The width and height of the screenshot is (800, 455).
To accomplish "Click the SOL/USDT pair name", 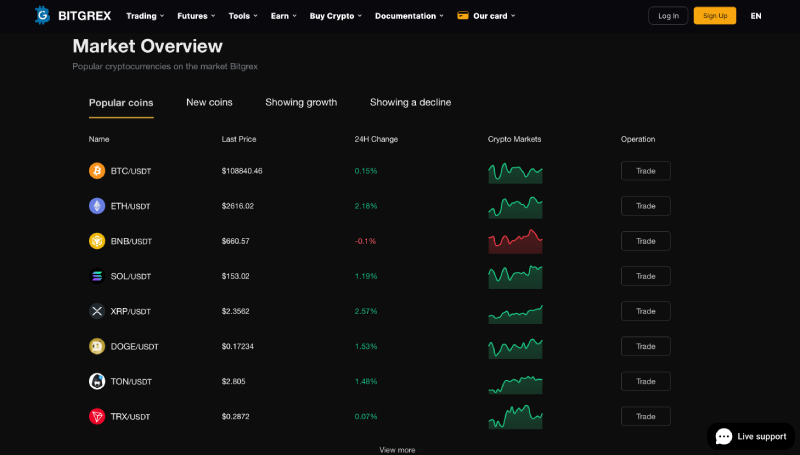I will 131,276.
